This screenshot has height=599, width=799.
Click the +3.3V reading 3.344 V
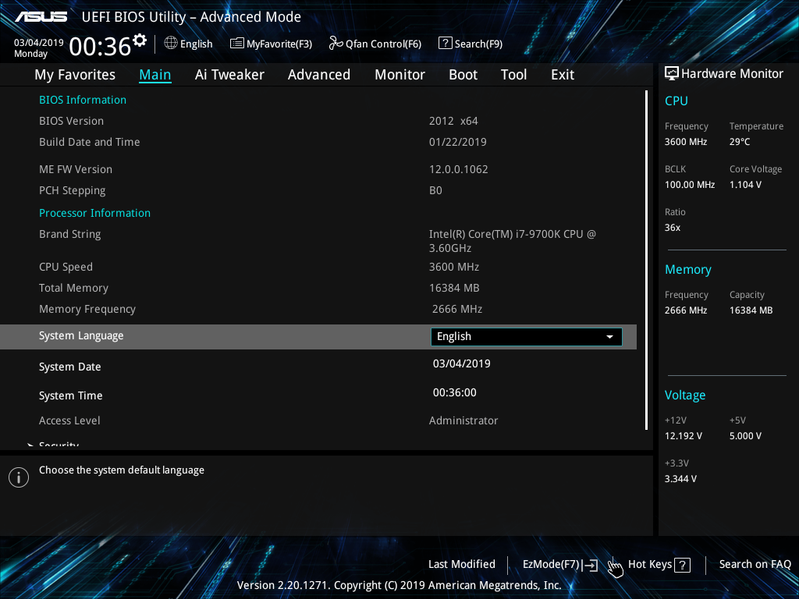[680, 479]
